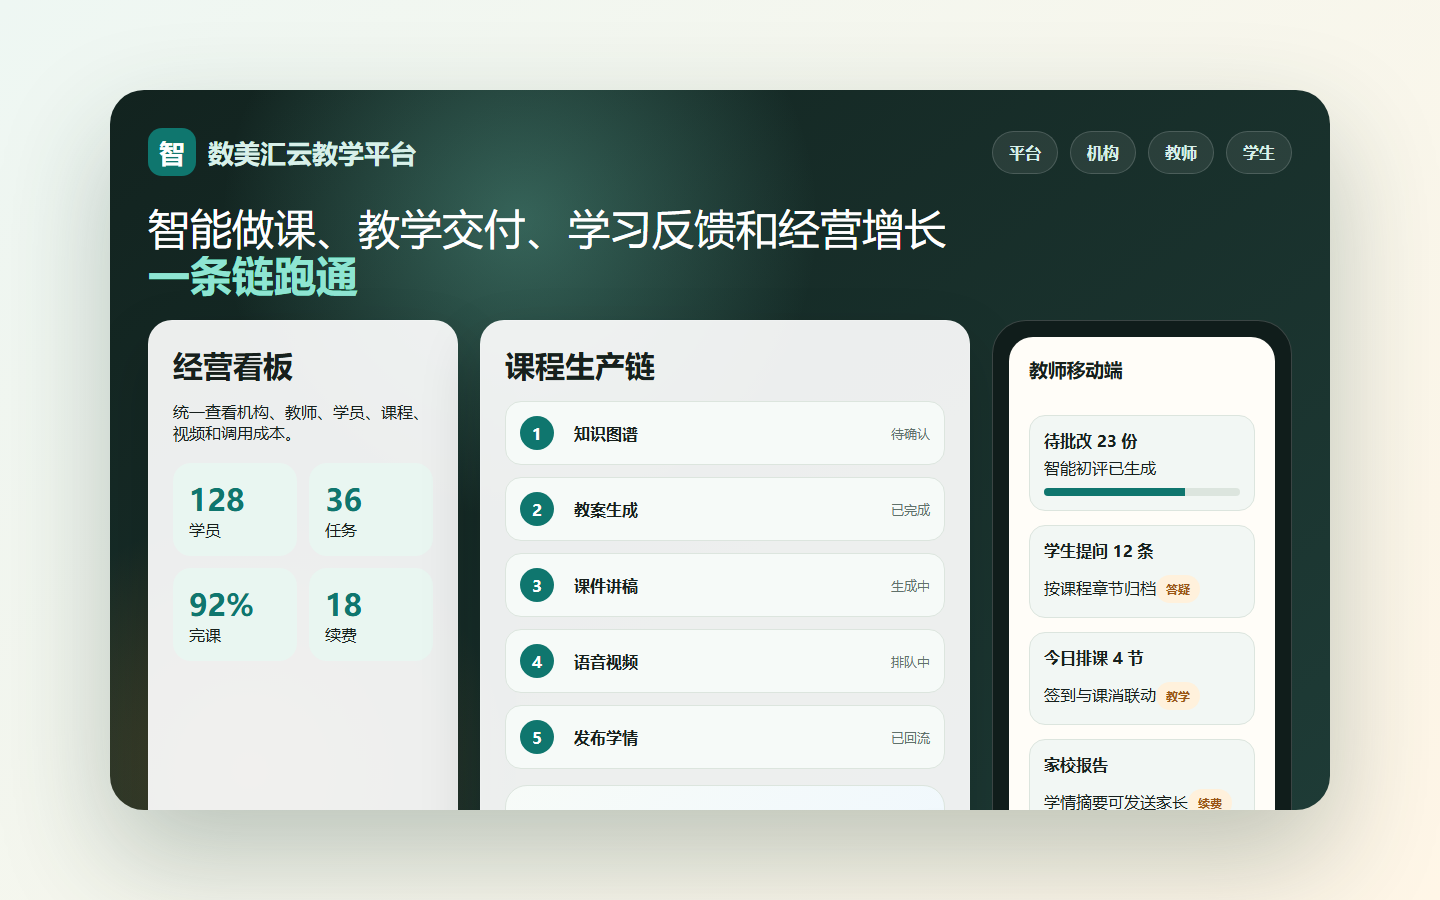1440x900 pixels.
Task: Open the 机构 nav tab
Action: (x=1103, y=153)
